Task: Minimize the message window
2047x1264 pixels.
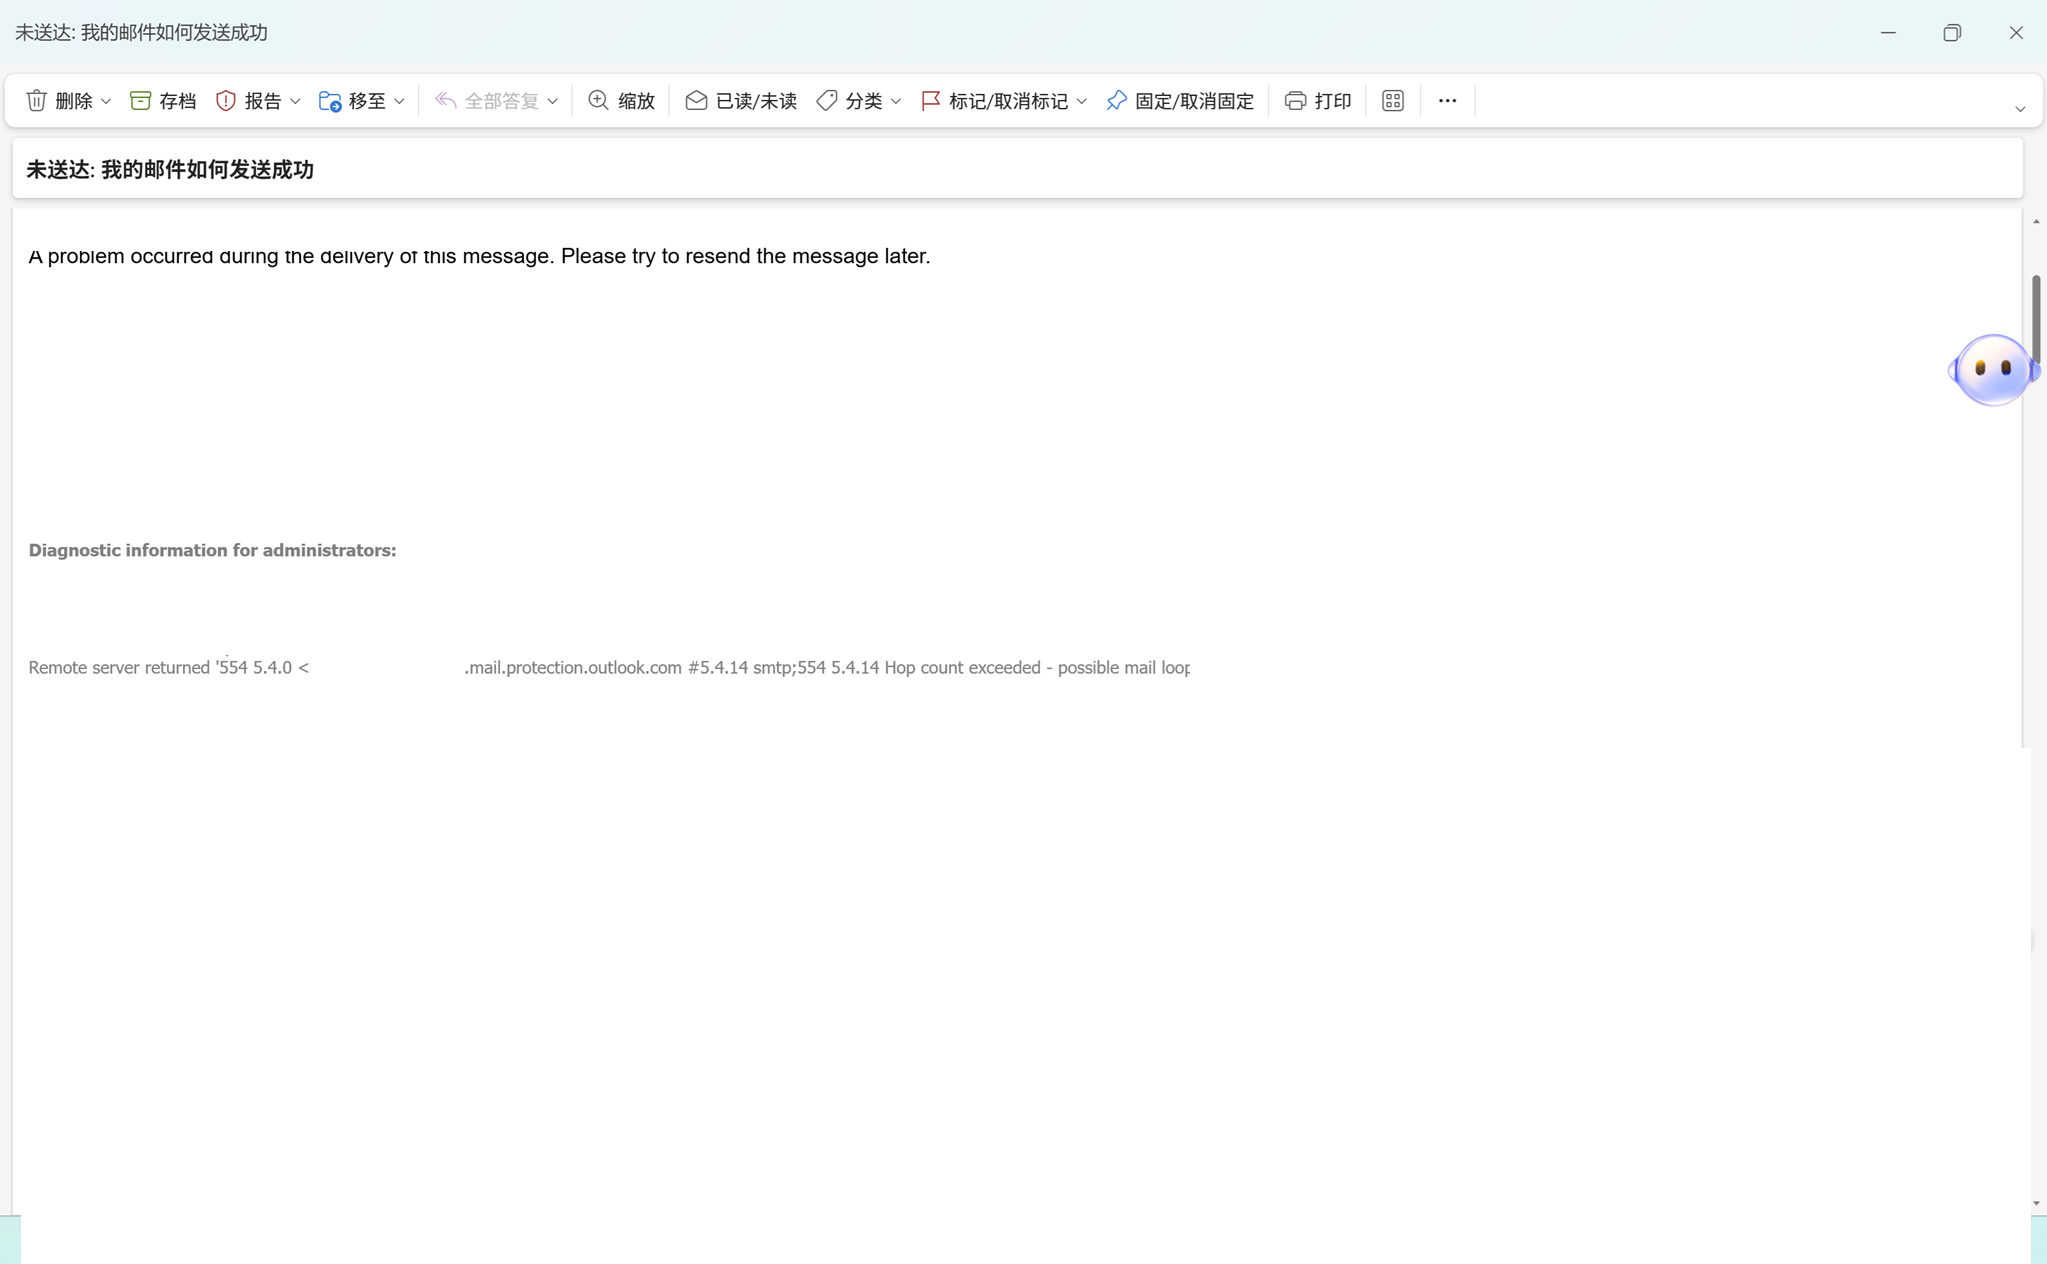Action: click(1888, 33)
